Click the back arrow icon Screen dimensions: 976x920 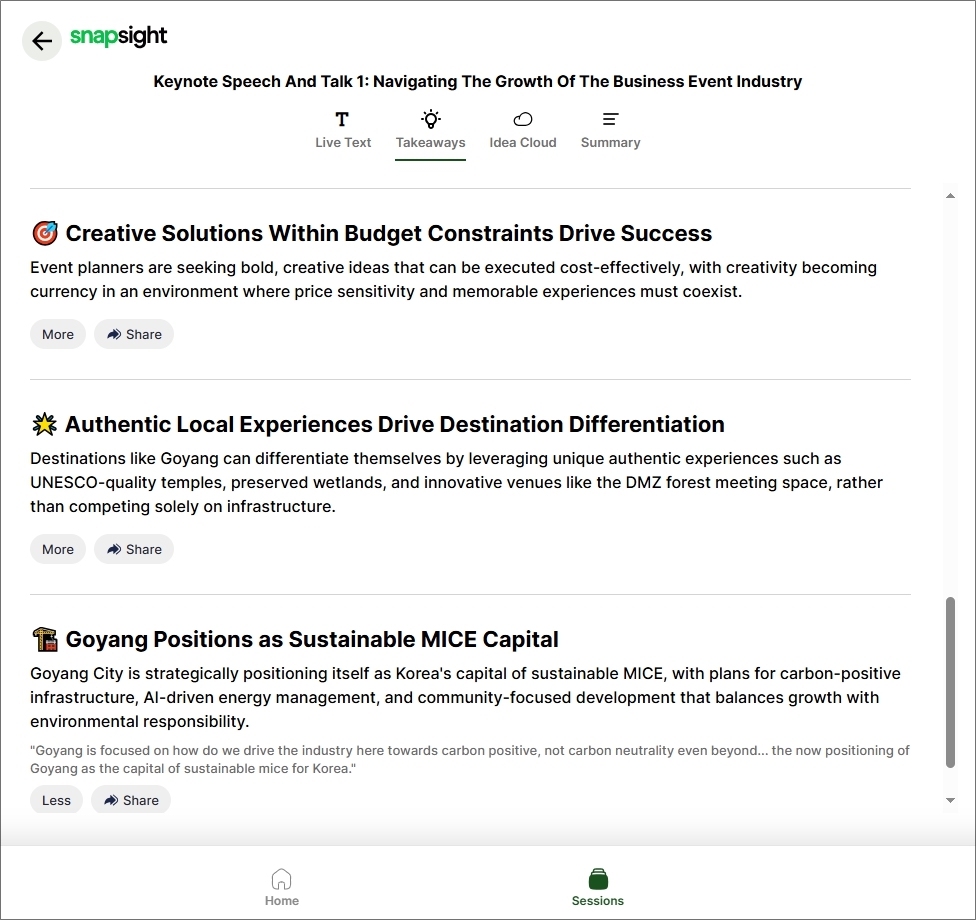[42, 41]
